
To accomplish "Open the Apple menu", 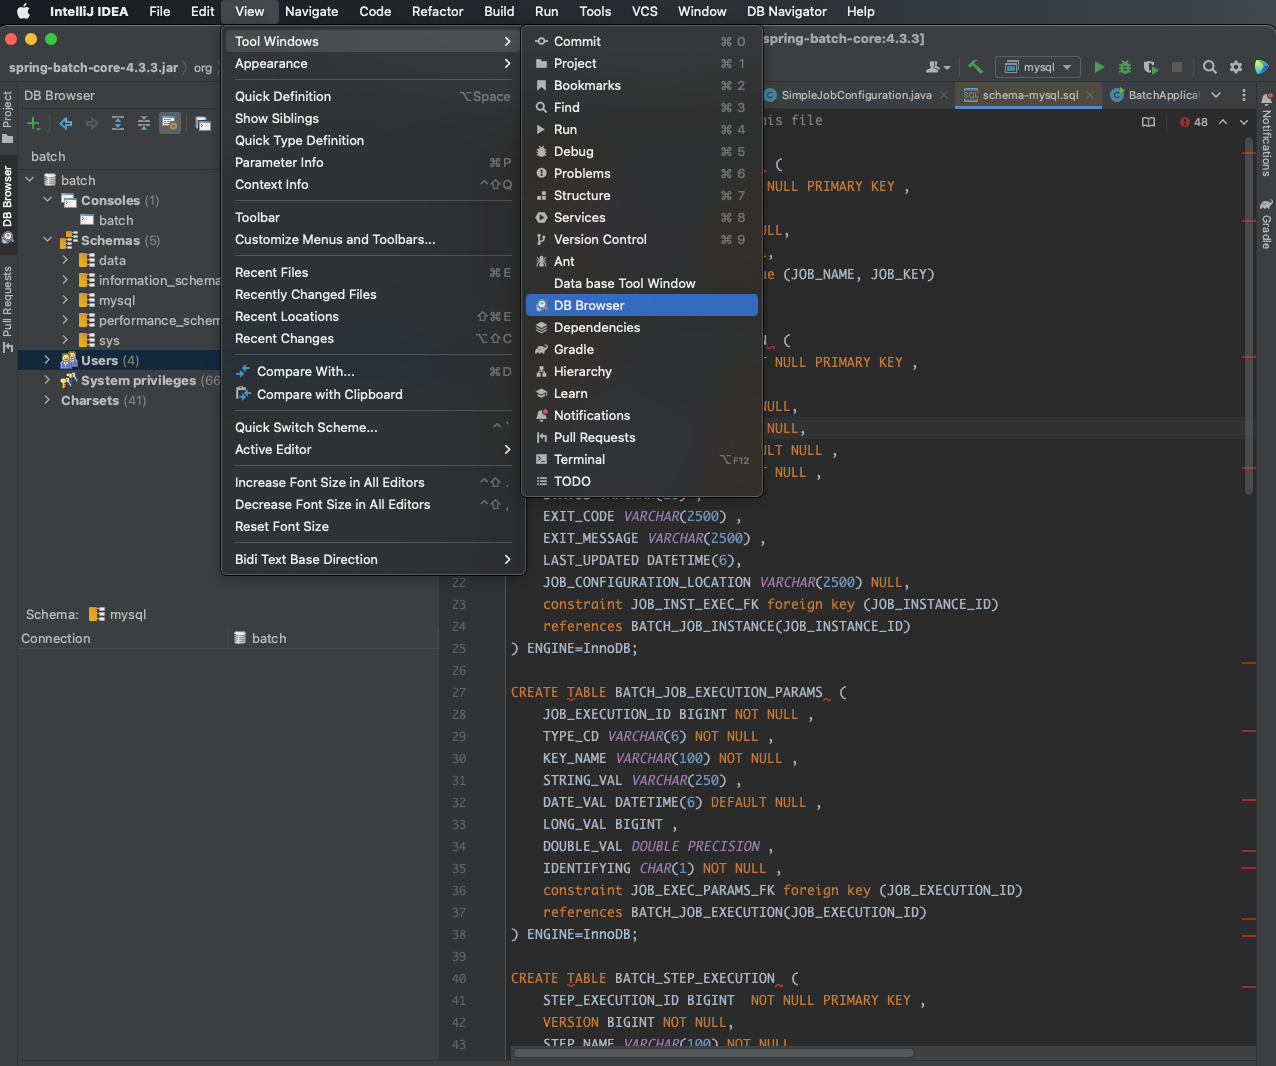I will click(x=23, y=11).
